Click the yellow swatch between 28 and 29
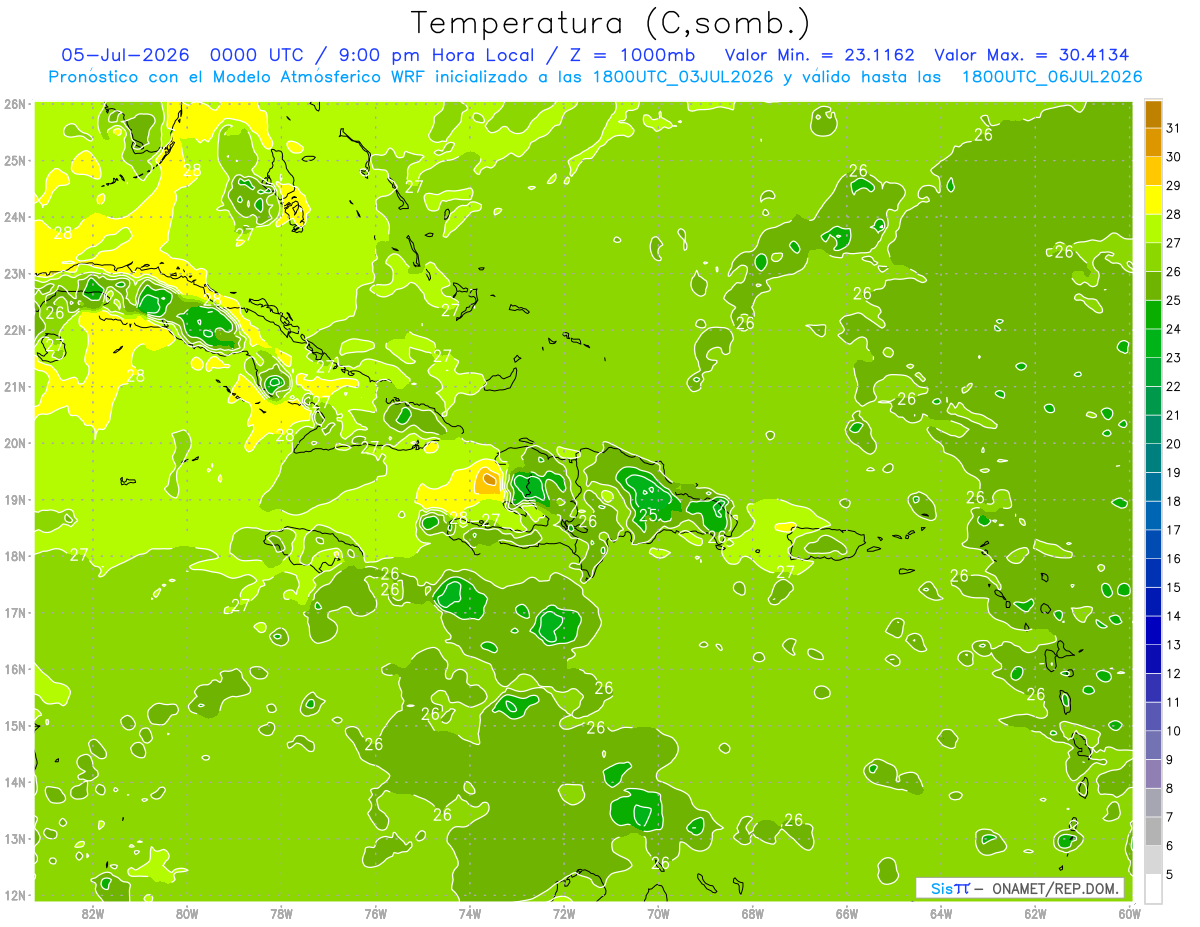The image size is (1200, 927). 1153,200
